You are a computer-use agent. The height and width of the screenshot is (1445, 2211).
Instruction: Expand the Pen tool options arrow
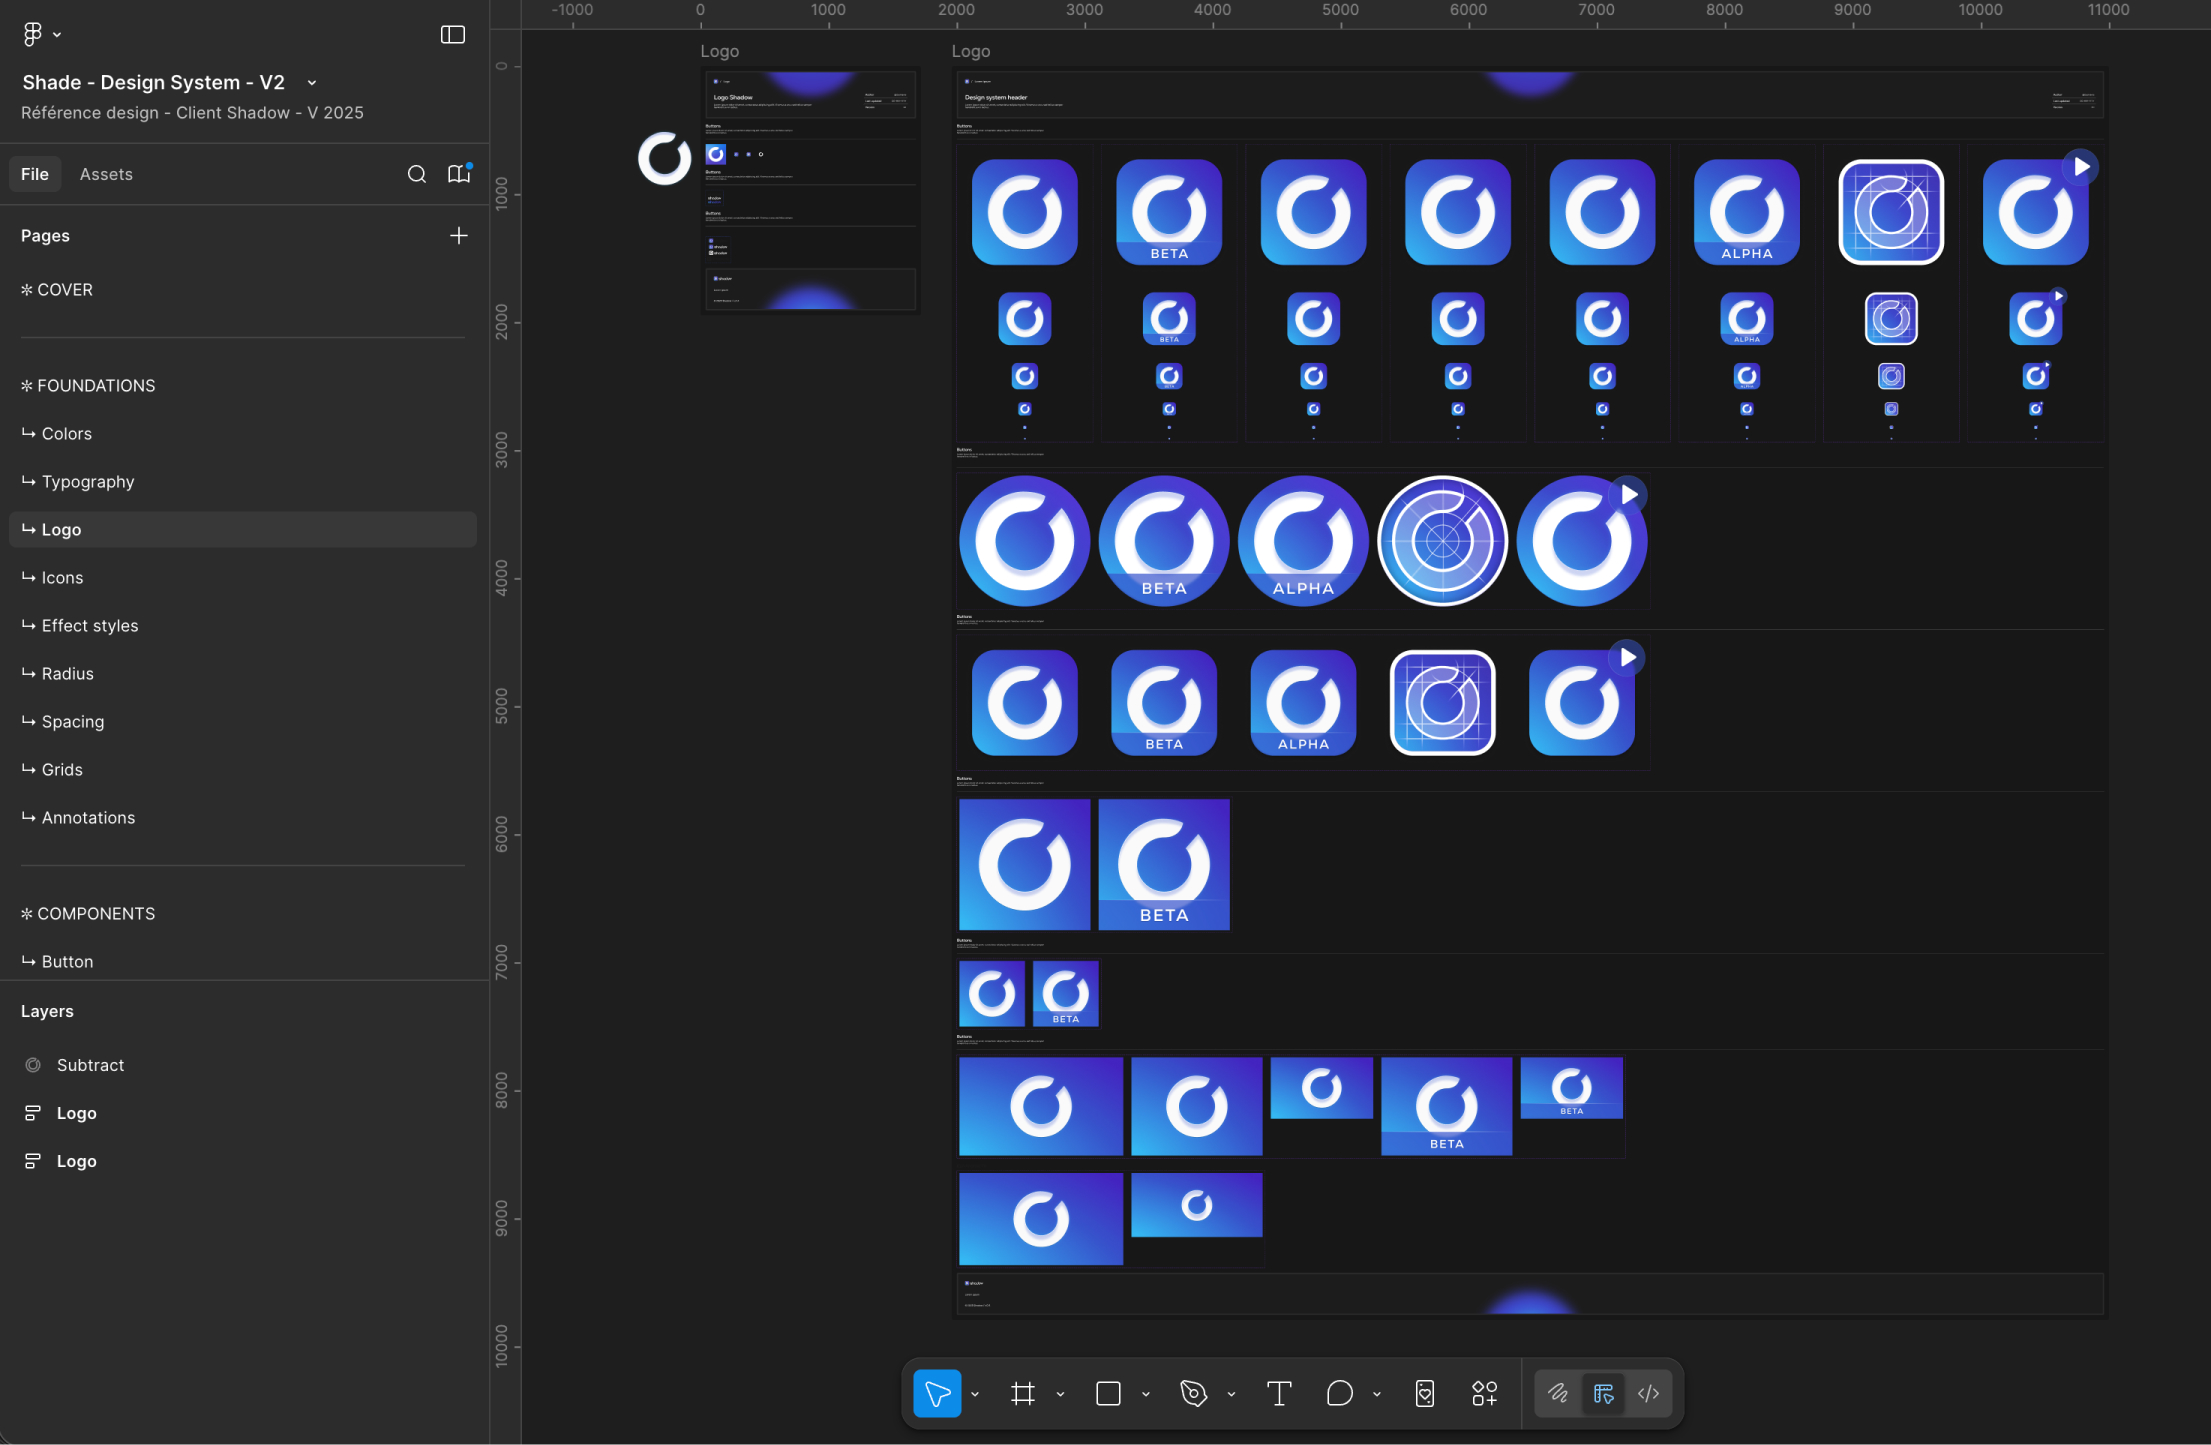tap(1231, 1394)
